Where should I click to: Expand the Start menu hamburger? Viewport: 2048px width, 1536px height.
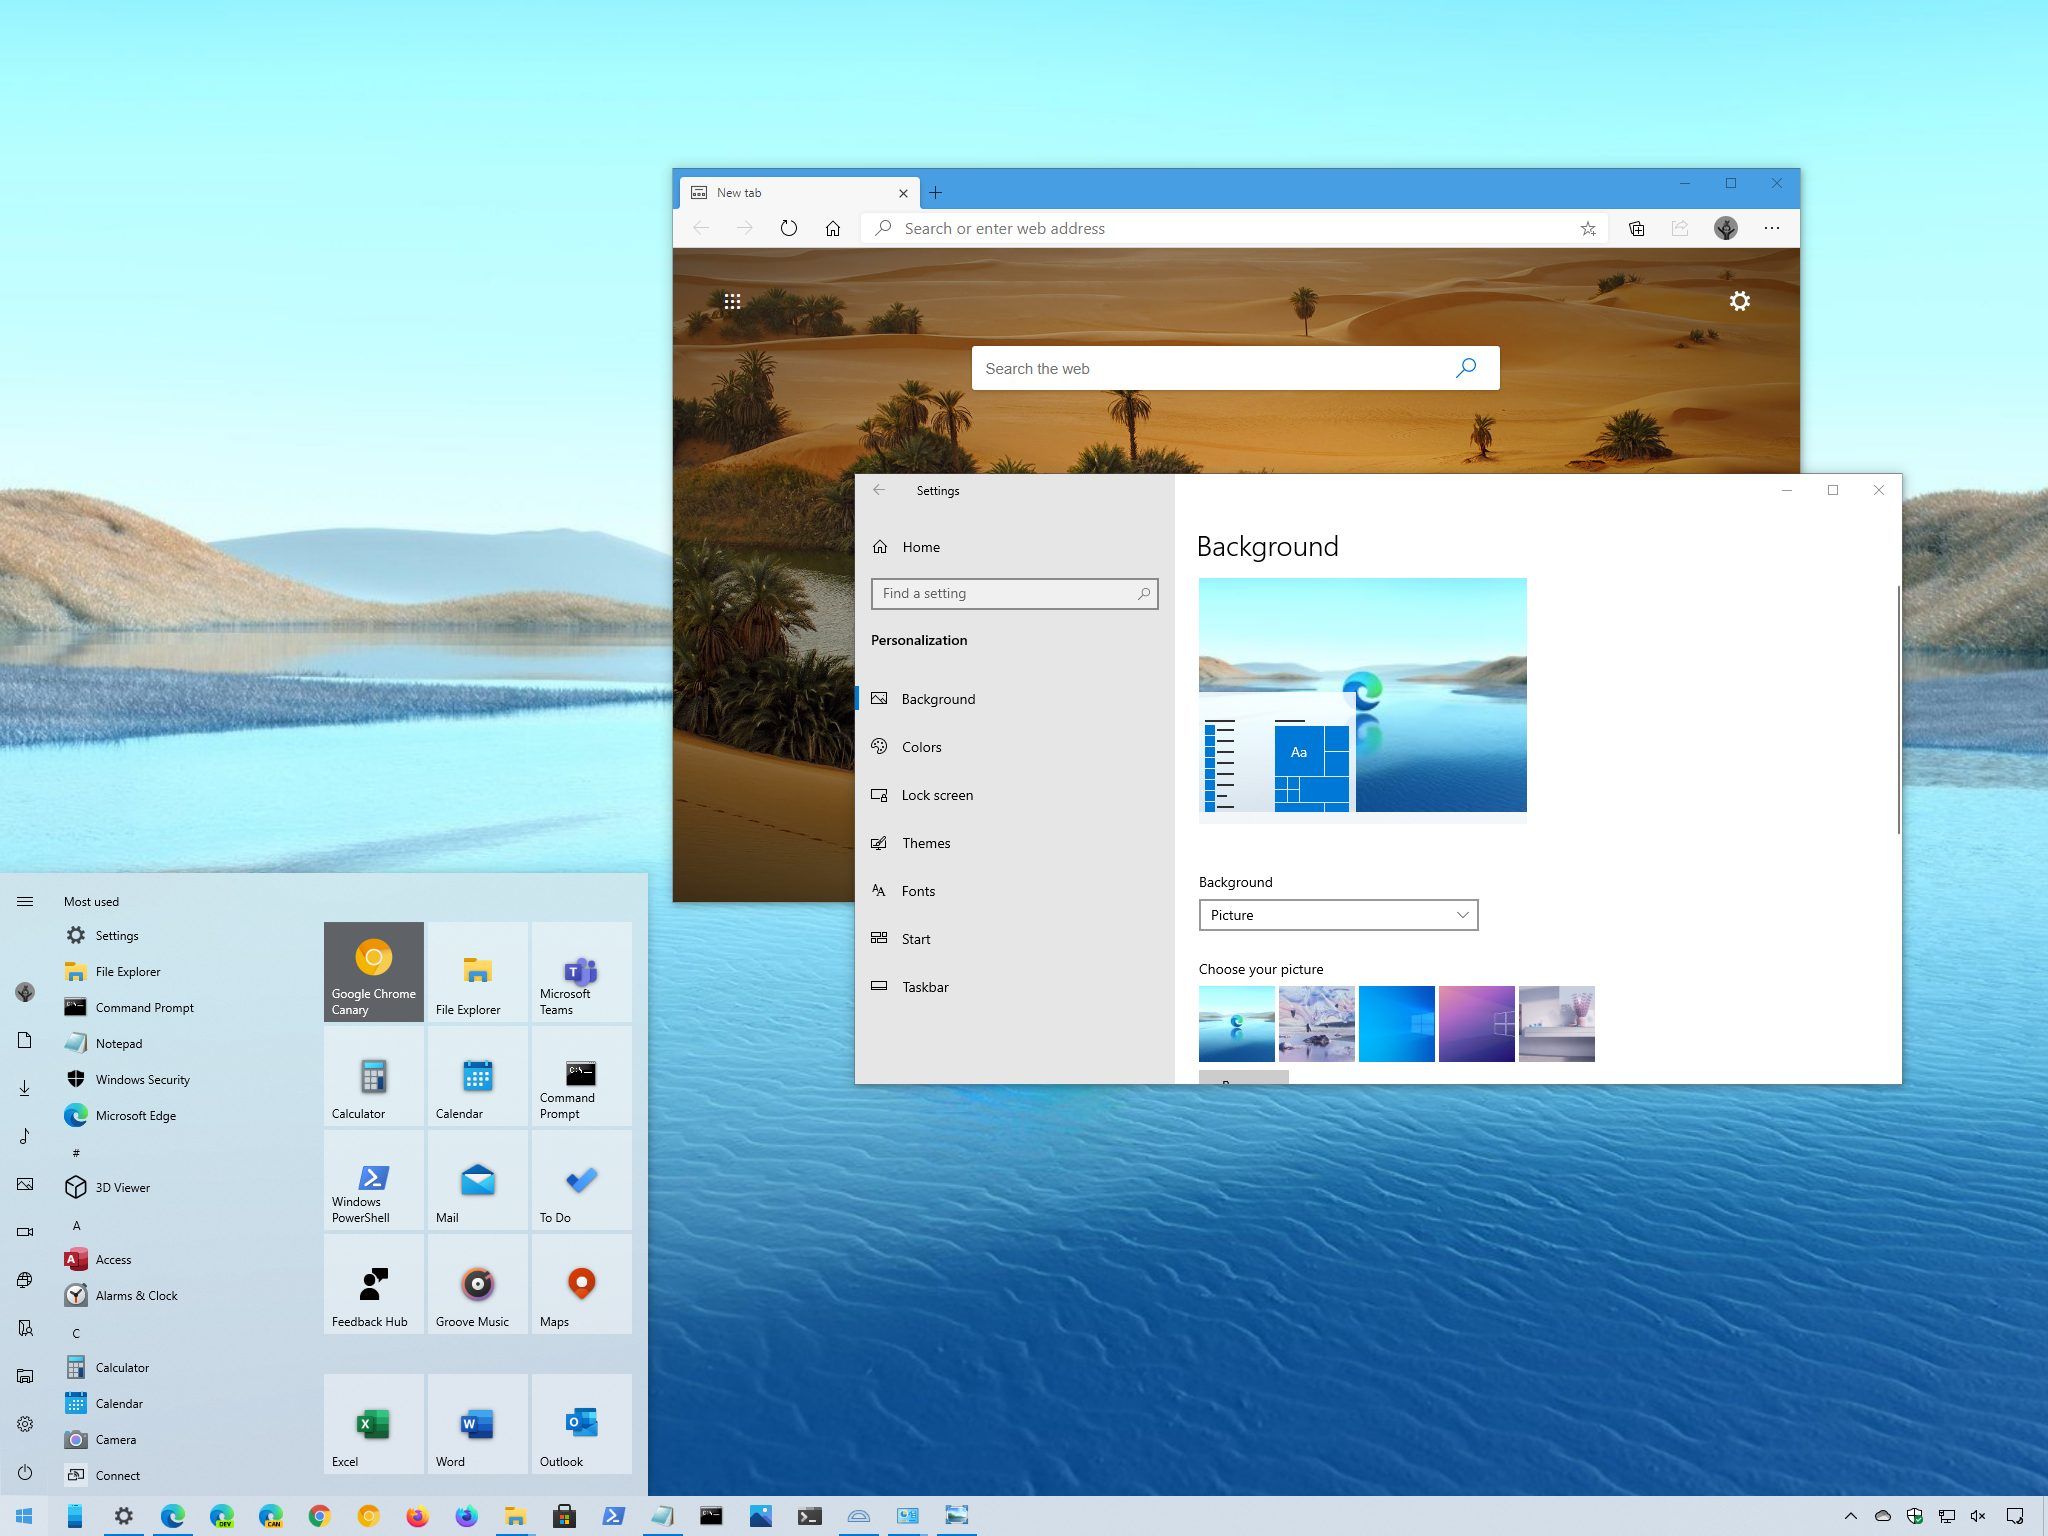(x=25, y=900)
